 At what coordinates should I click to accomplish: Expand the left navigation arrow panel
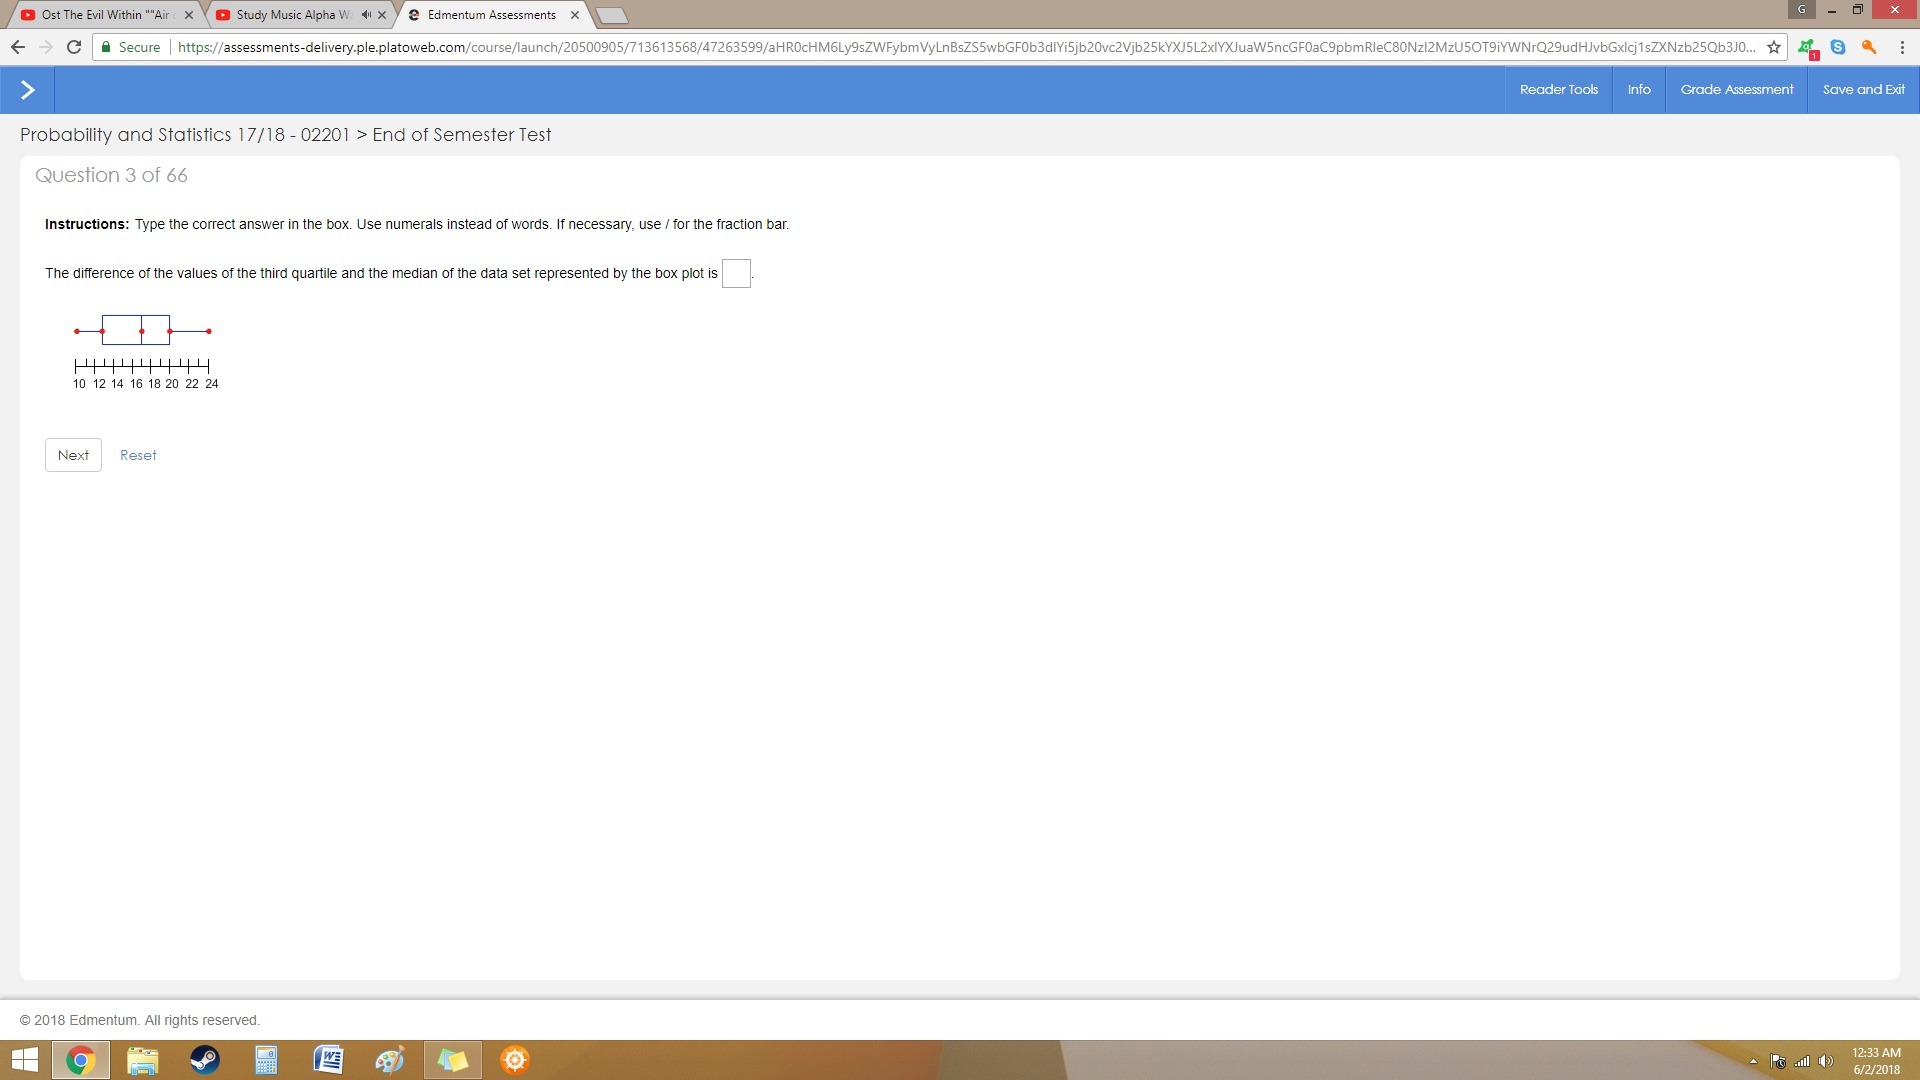point(27,90)
